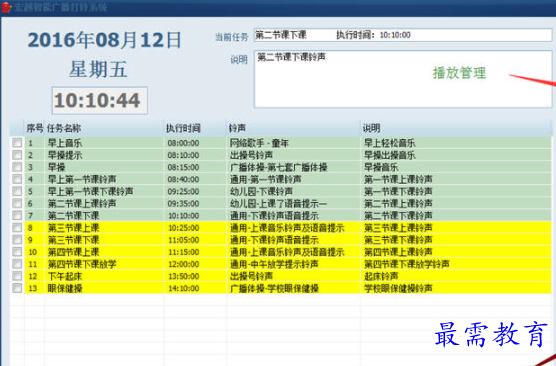Select task name 早上音乐
Viewport: 556px width, 366px height.
(x=65, y=143)
